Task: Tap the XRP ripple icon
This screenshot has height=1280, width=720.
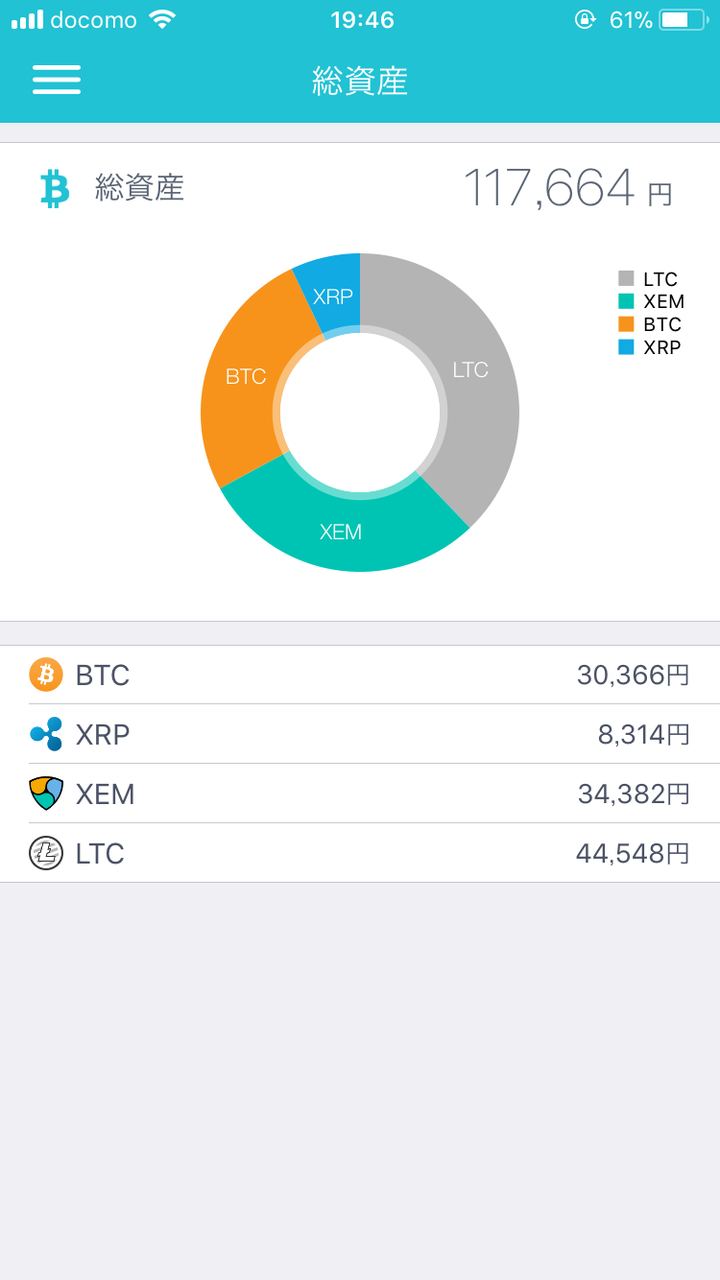Action: (46, 734)
